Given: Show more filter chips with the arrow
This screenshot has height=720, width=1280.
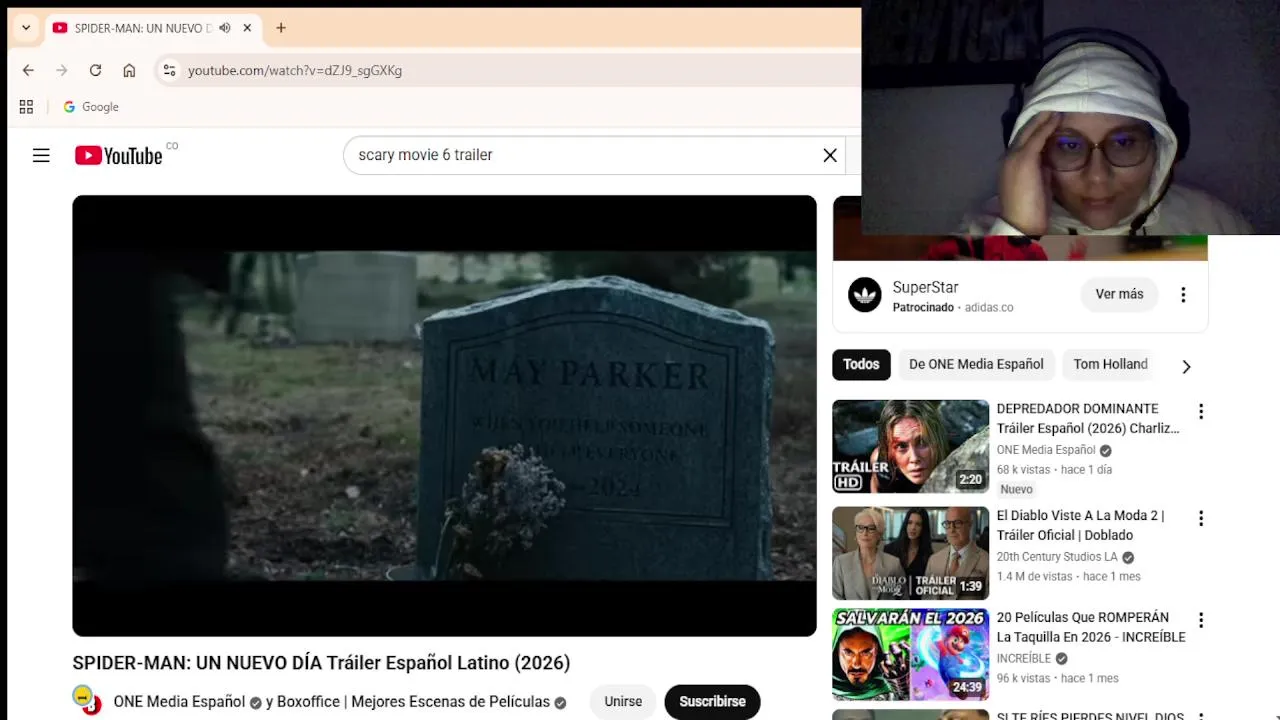Looking at the screenshot, I should (x=1186, y=366).
